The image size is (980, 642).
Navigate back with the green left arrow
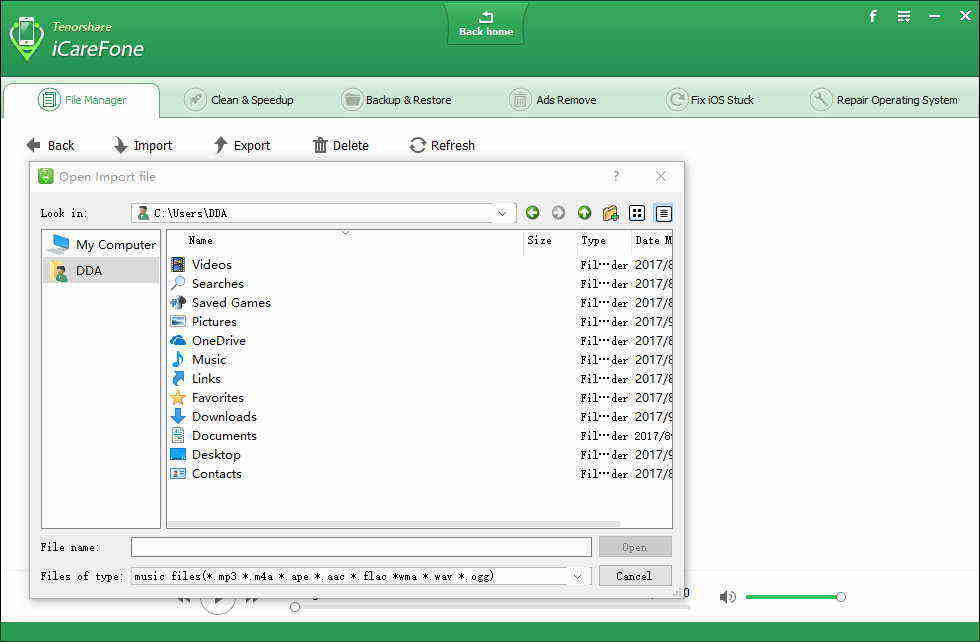click(532, 213)
